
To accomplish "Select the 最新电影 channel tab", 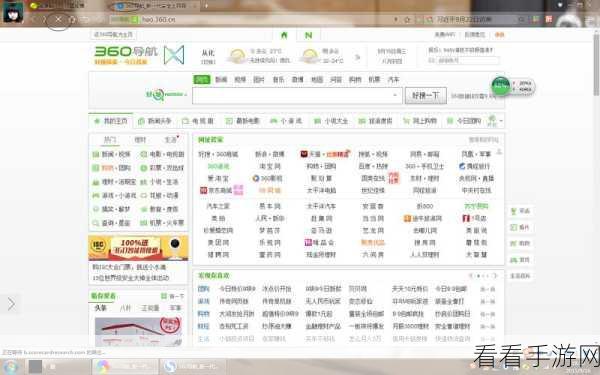I will click(x=243, y=121).
